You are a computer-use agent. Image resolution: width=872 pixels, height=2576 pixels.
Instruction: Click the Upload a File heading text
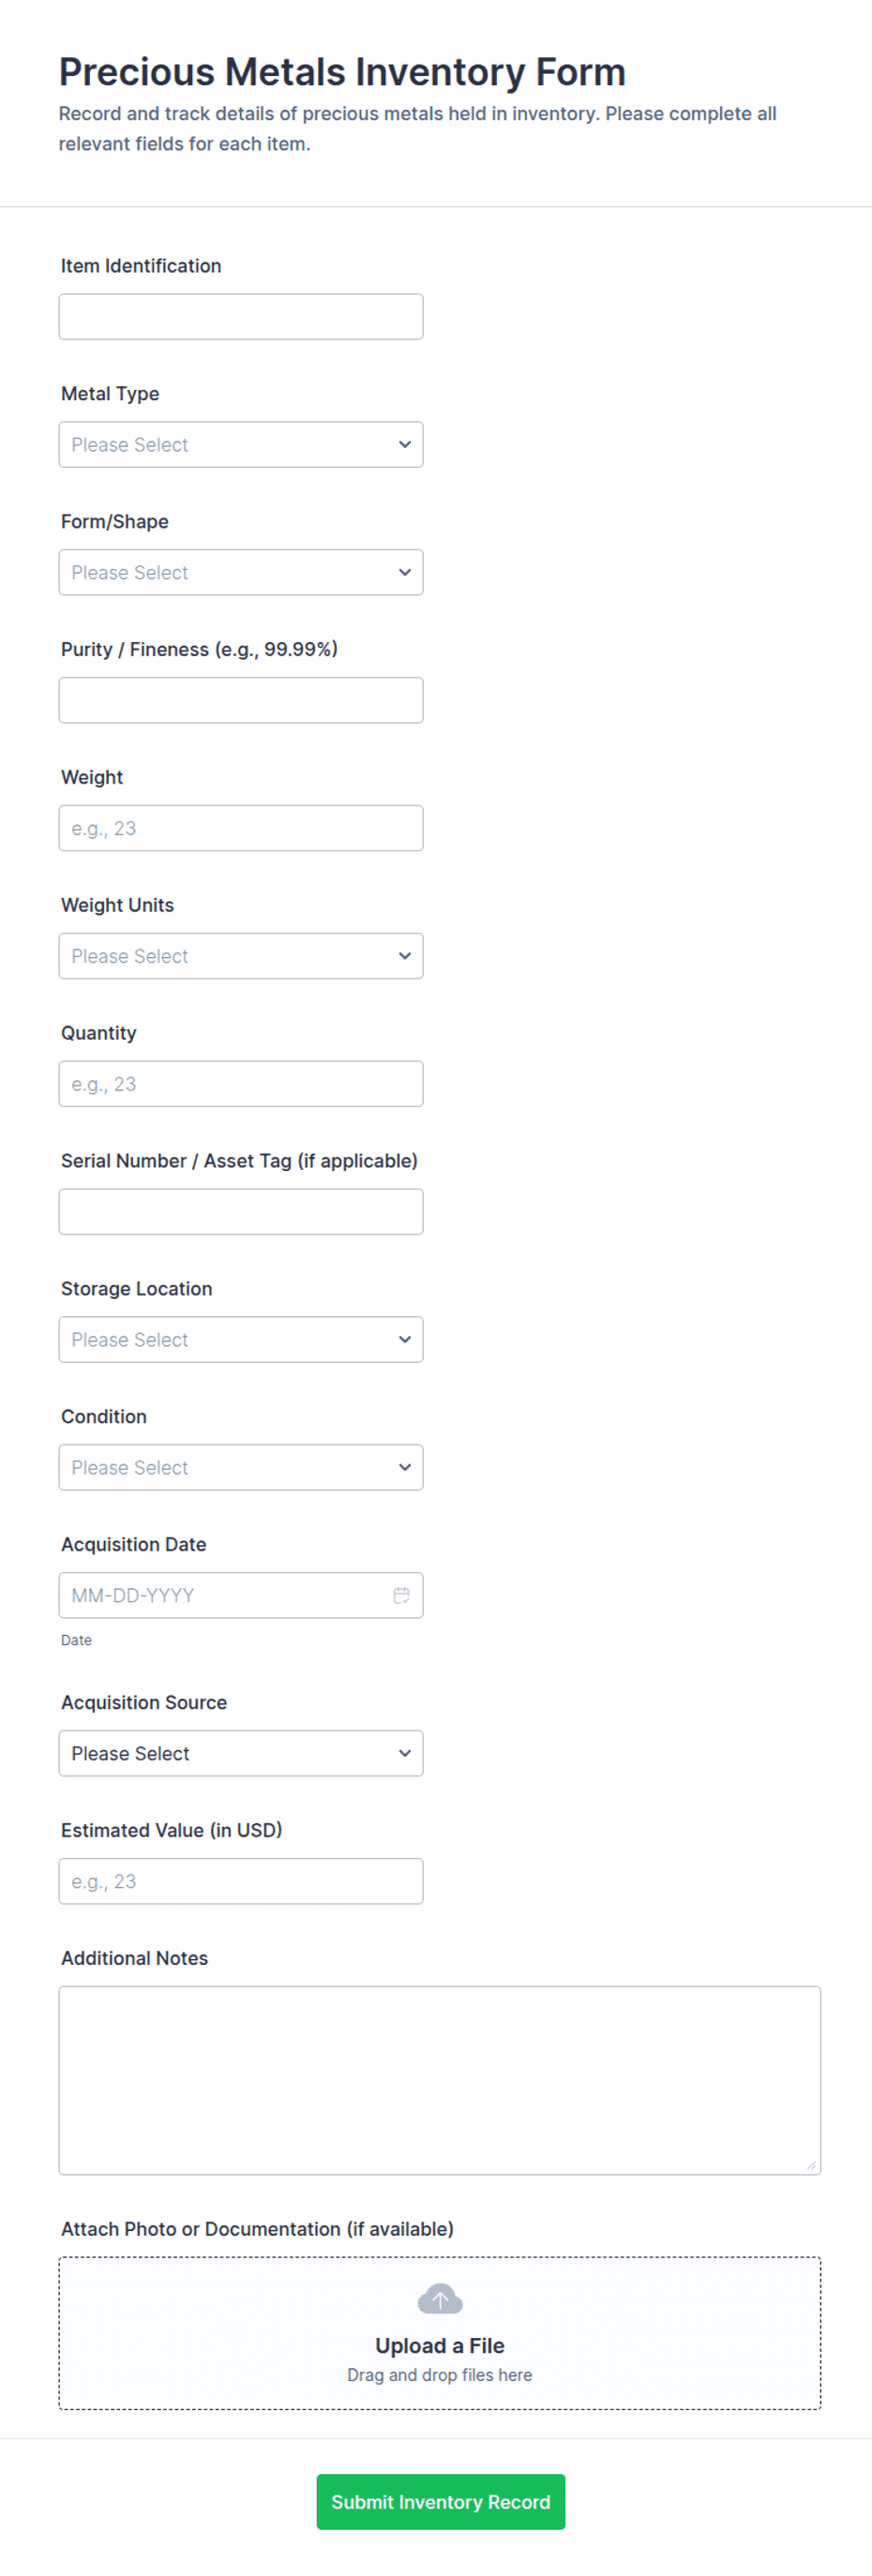[439, 2346]
